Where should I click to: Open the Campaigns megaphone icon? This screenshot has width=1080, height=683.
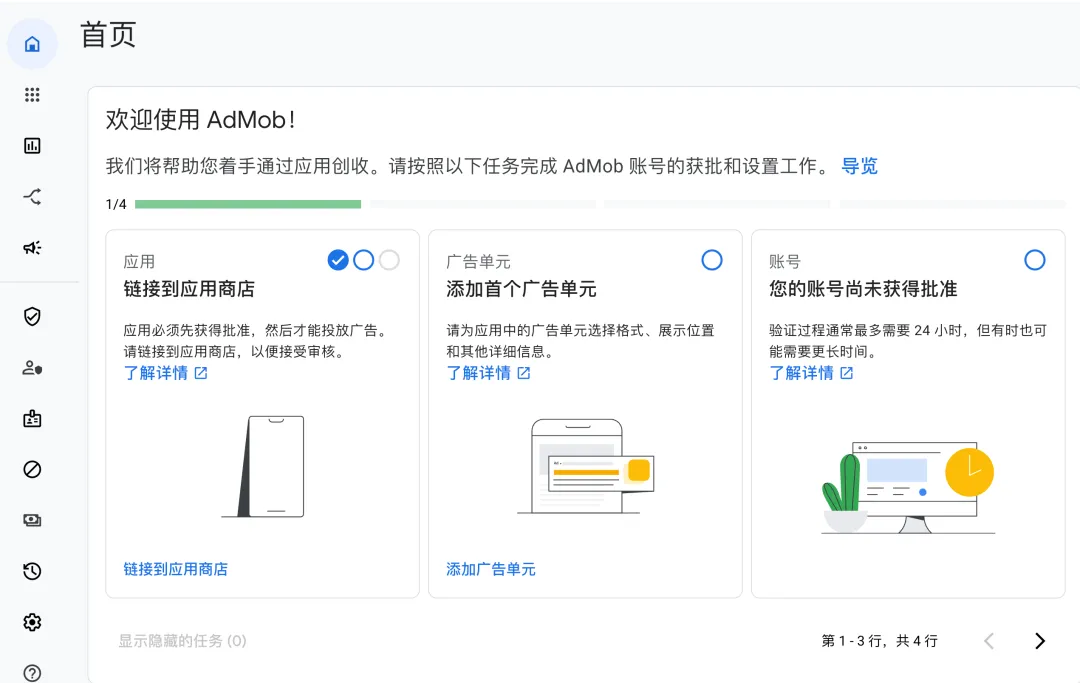coord(32,247)
